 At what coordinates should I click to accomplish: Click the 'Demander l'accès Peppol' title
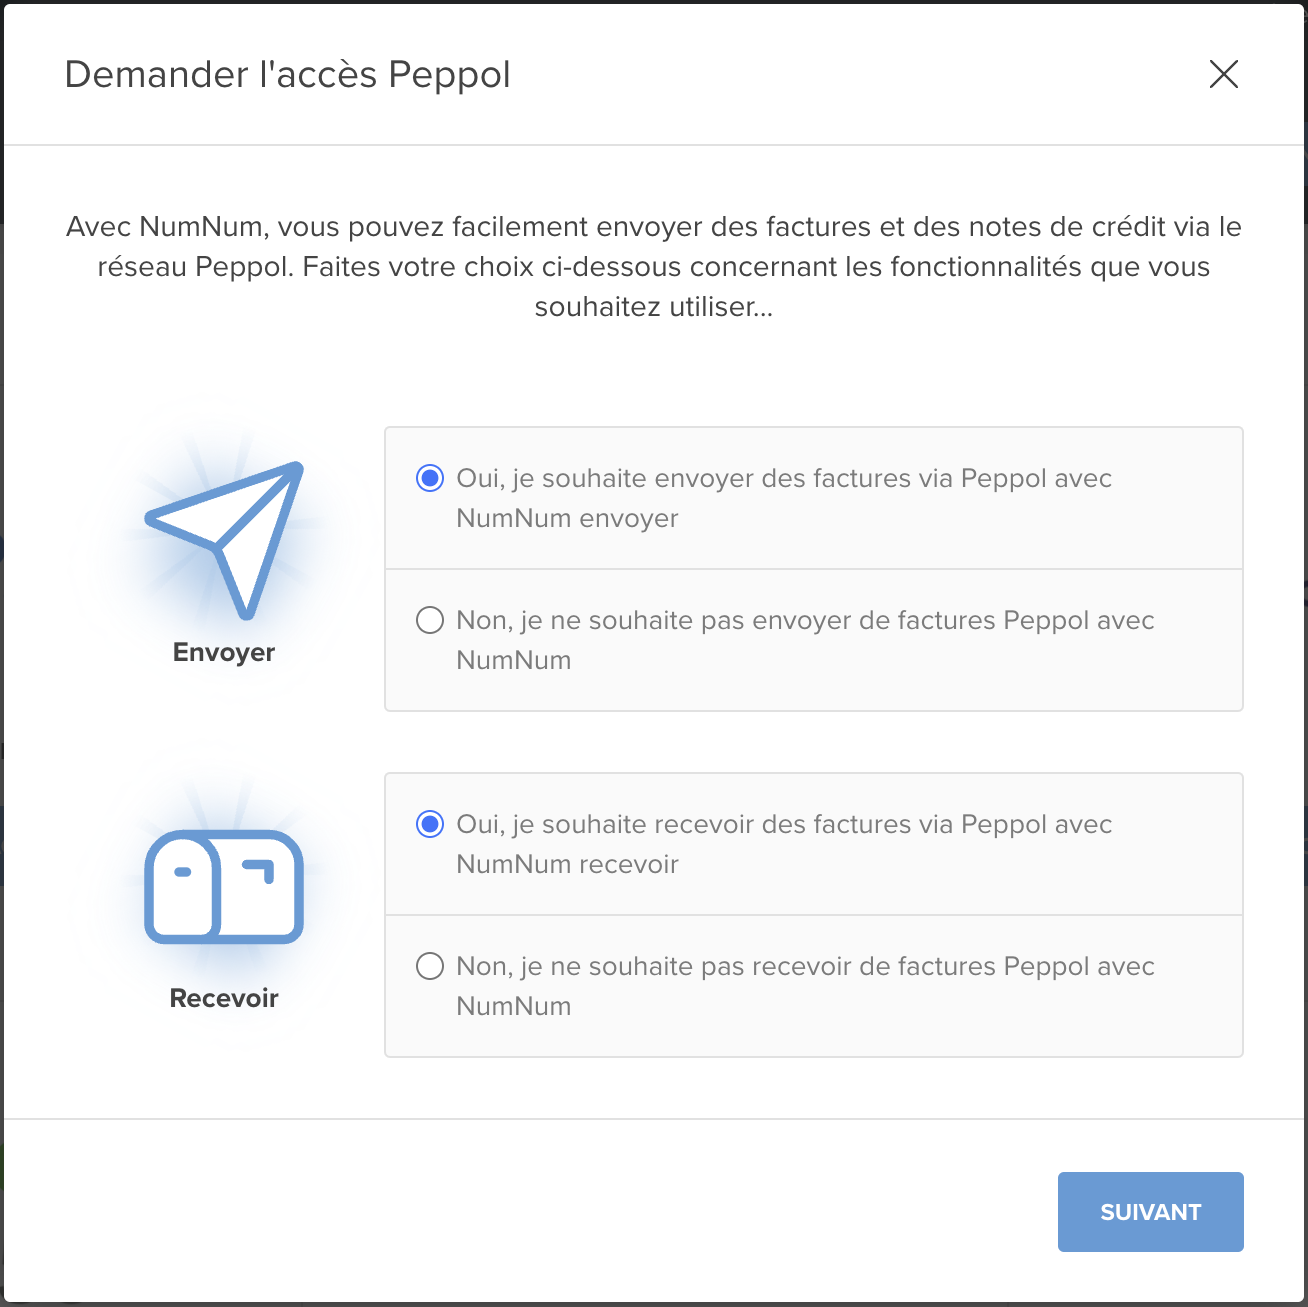pyautogui.click(x=288, y=75)
